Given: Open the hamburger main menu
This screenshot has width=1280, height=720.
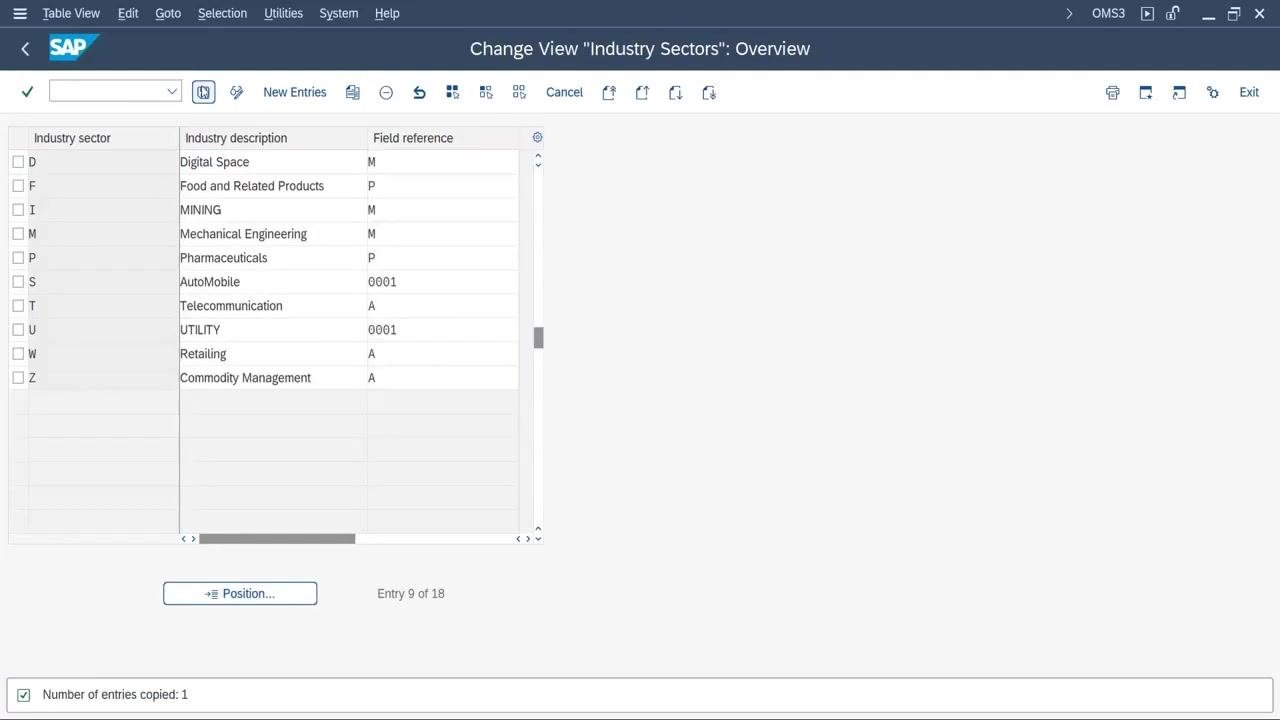Looking at the screenshot, I should 19,13.
